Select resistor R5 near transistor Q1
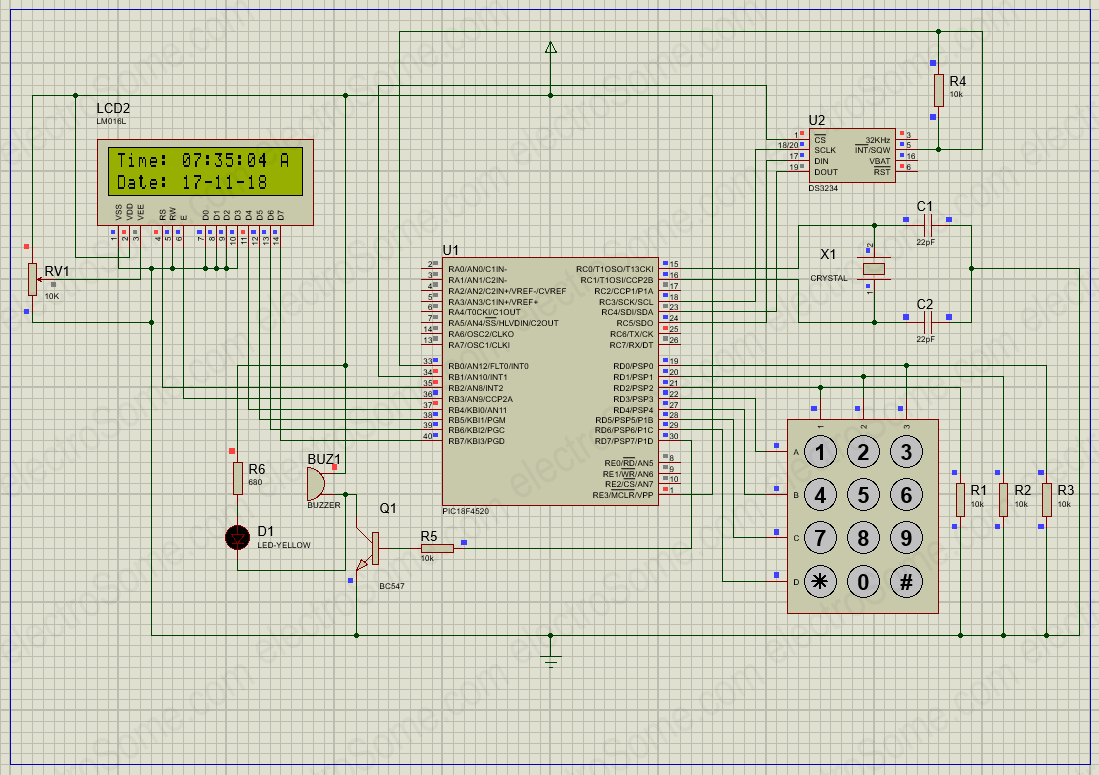Viewport: 1099px width, 775px height. (x=436, y=548)
